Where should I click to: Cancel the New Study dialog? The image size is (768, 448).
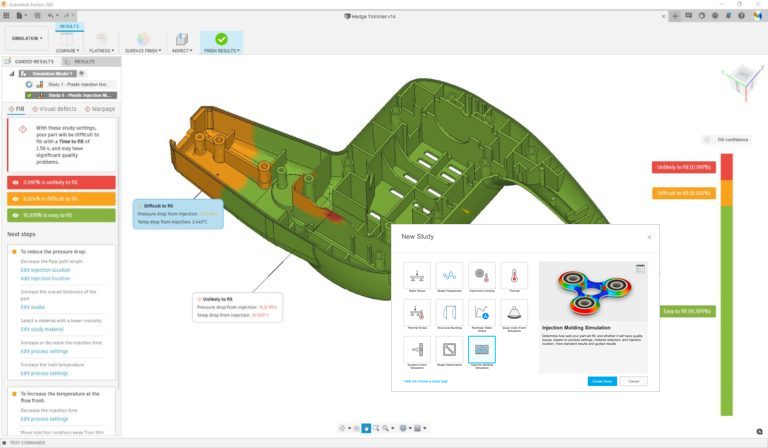[x=633, y=381]
